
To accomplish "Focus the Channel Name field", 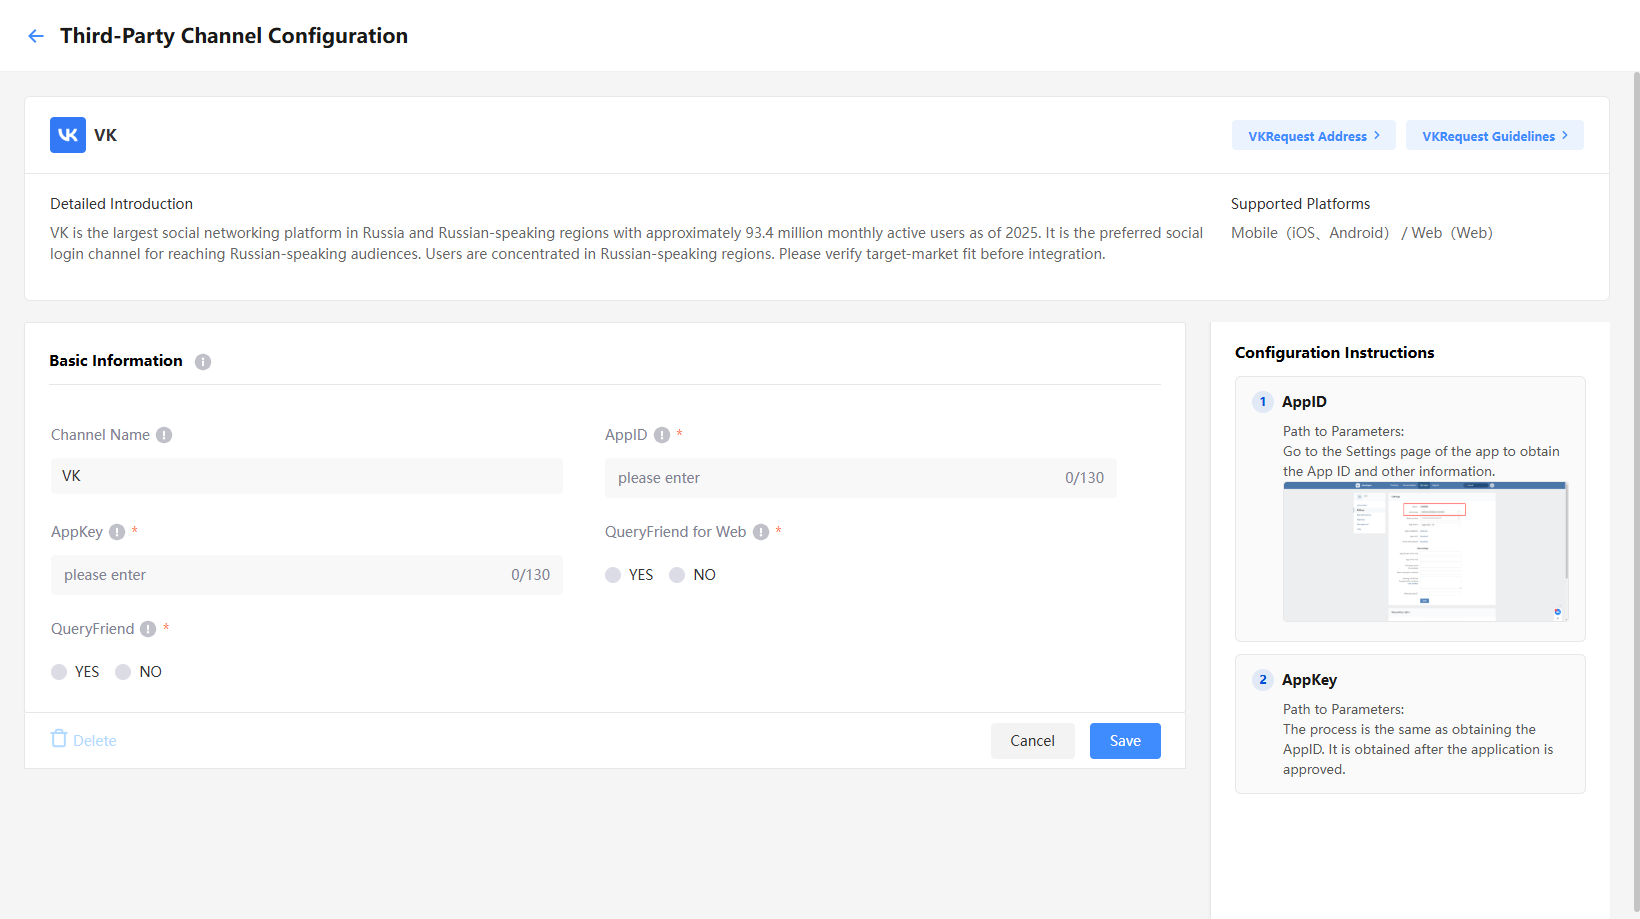I will pos(307,476).
